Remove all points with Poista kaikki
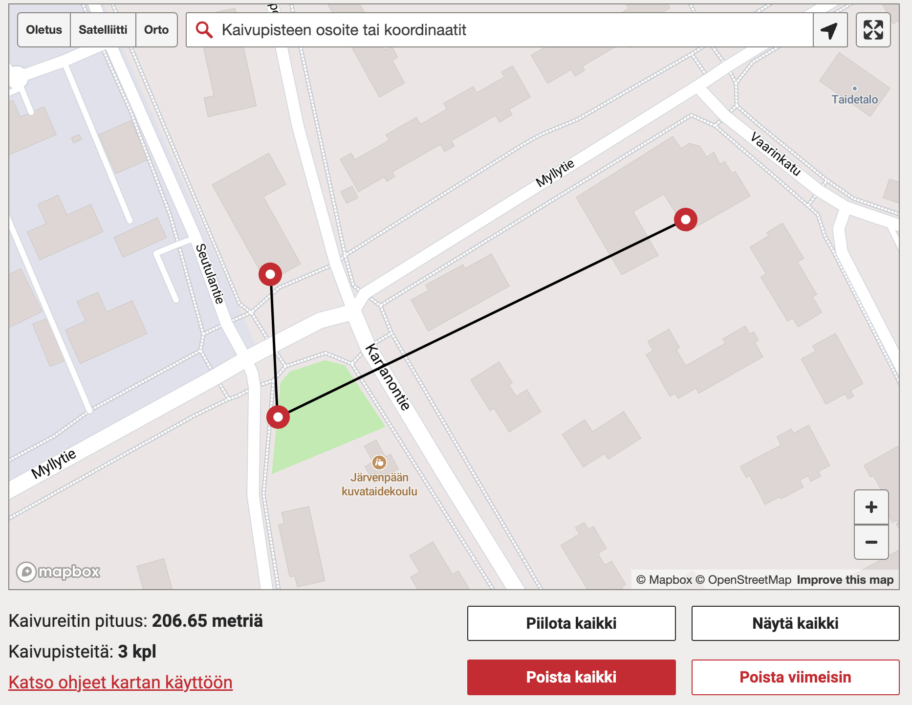 click(x=571, y=677)
